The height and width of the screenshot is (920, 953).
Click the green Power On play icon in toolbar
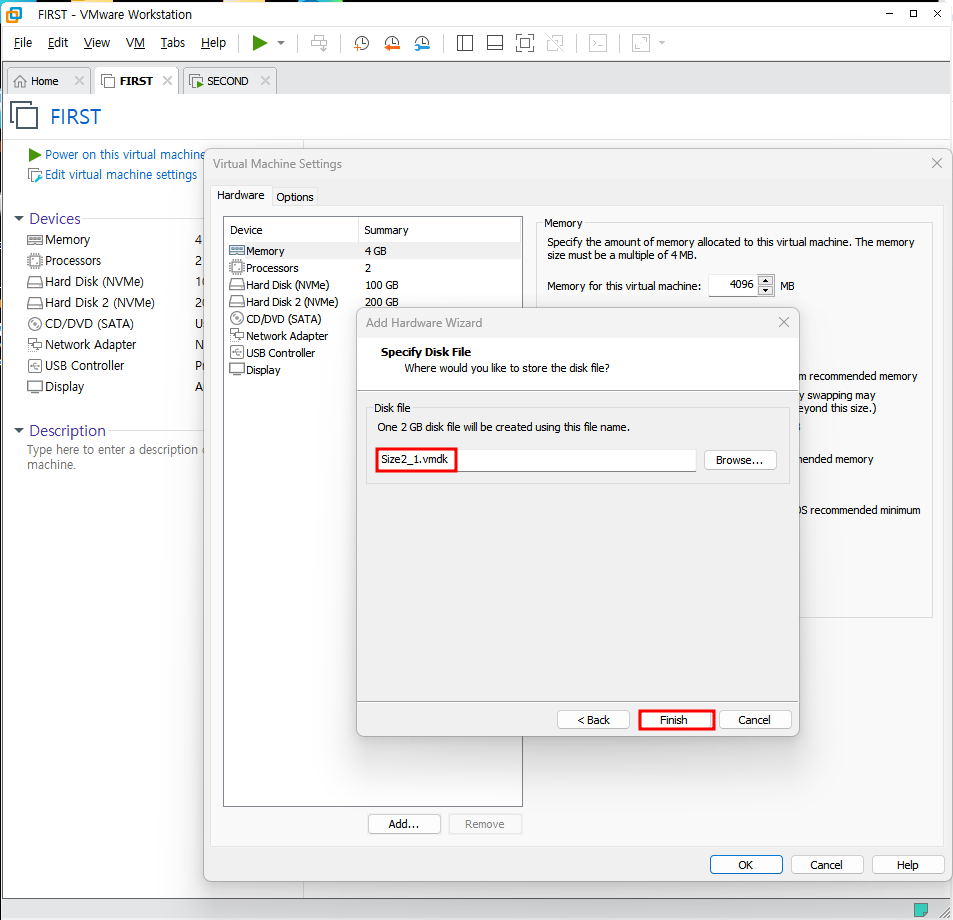[x=260, y=43]
